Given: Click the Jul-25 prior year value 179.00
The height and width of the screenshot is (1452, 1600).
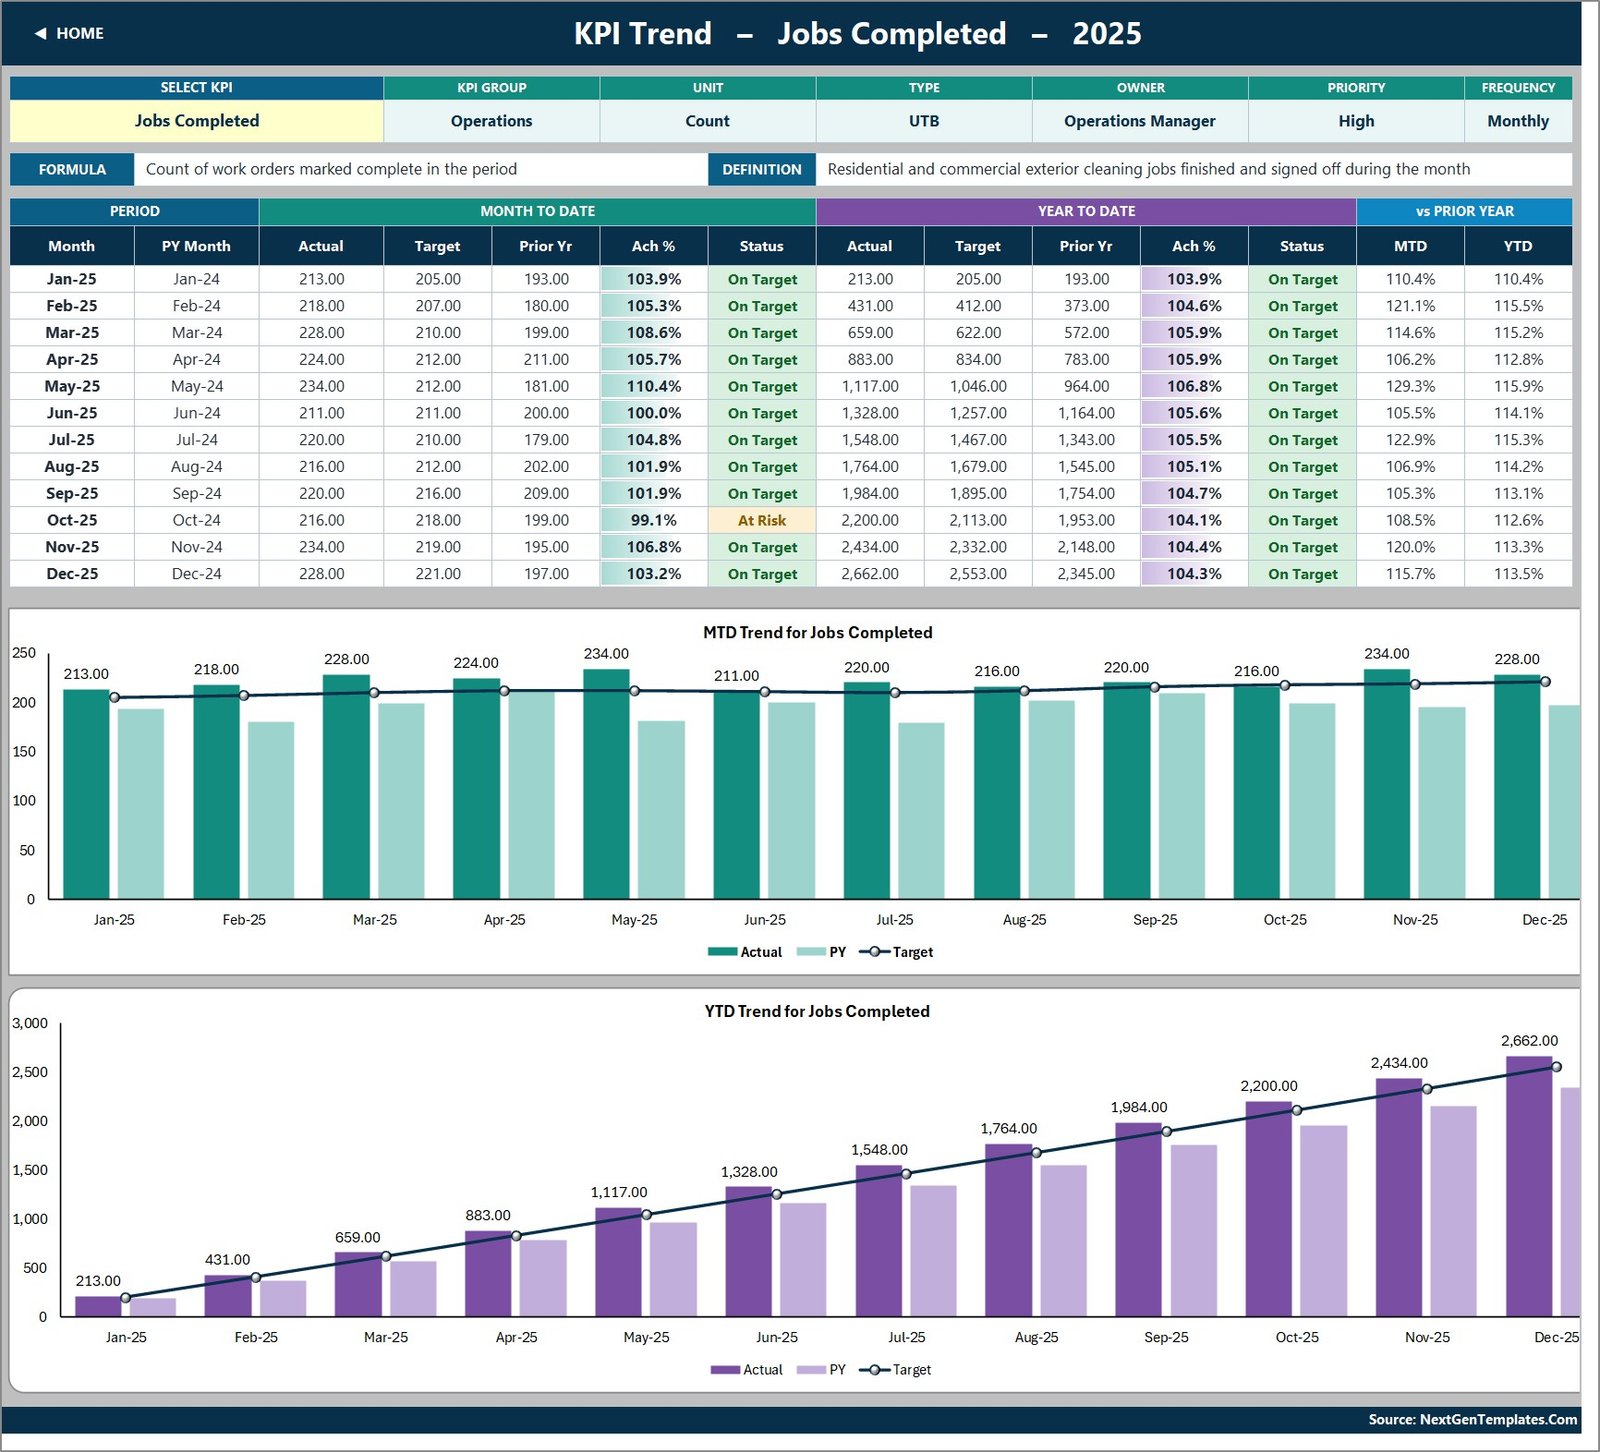Looking at the screenshot, I should [546, 440].
